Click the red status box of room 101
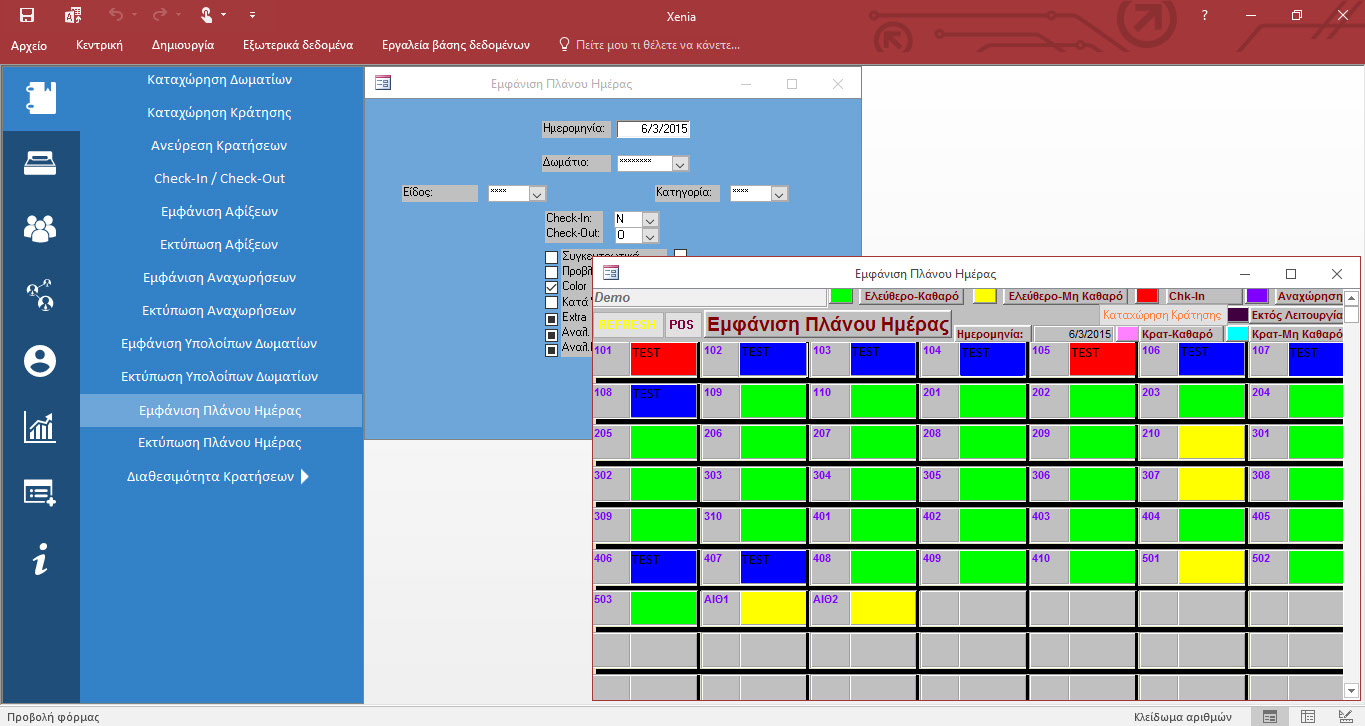1365x726 pixels. [x=663, y=359]
